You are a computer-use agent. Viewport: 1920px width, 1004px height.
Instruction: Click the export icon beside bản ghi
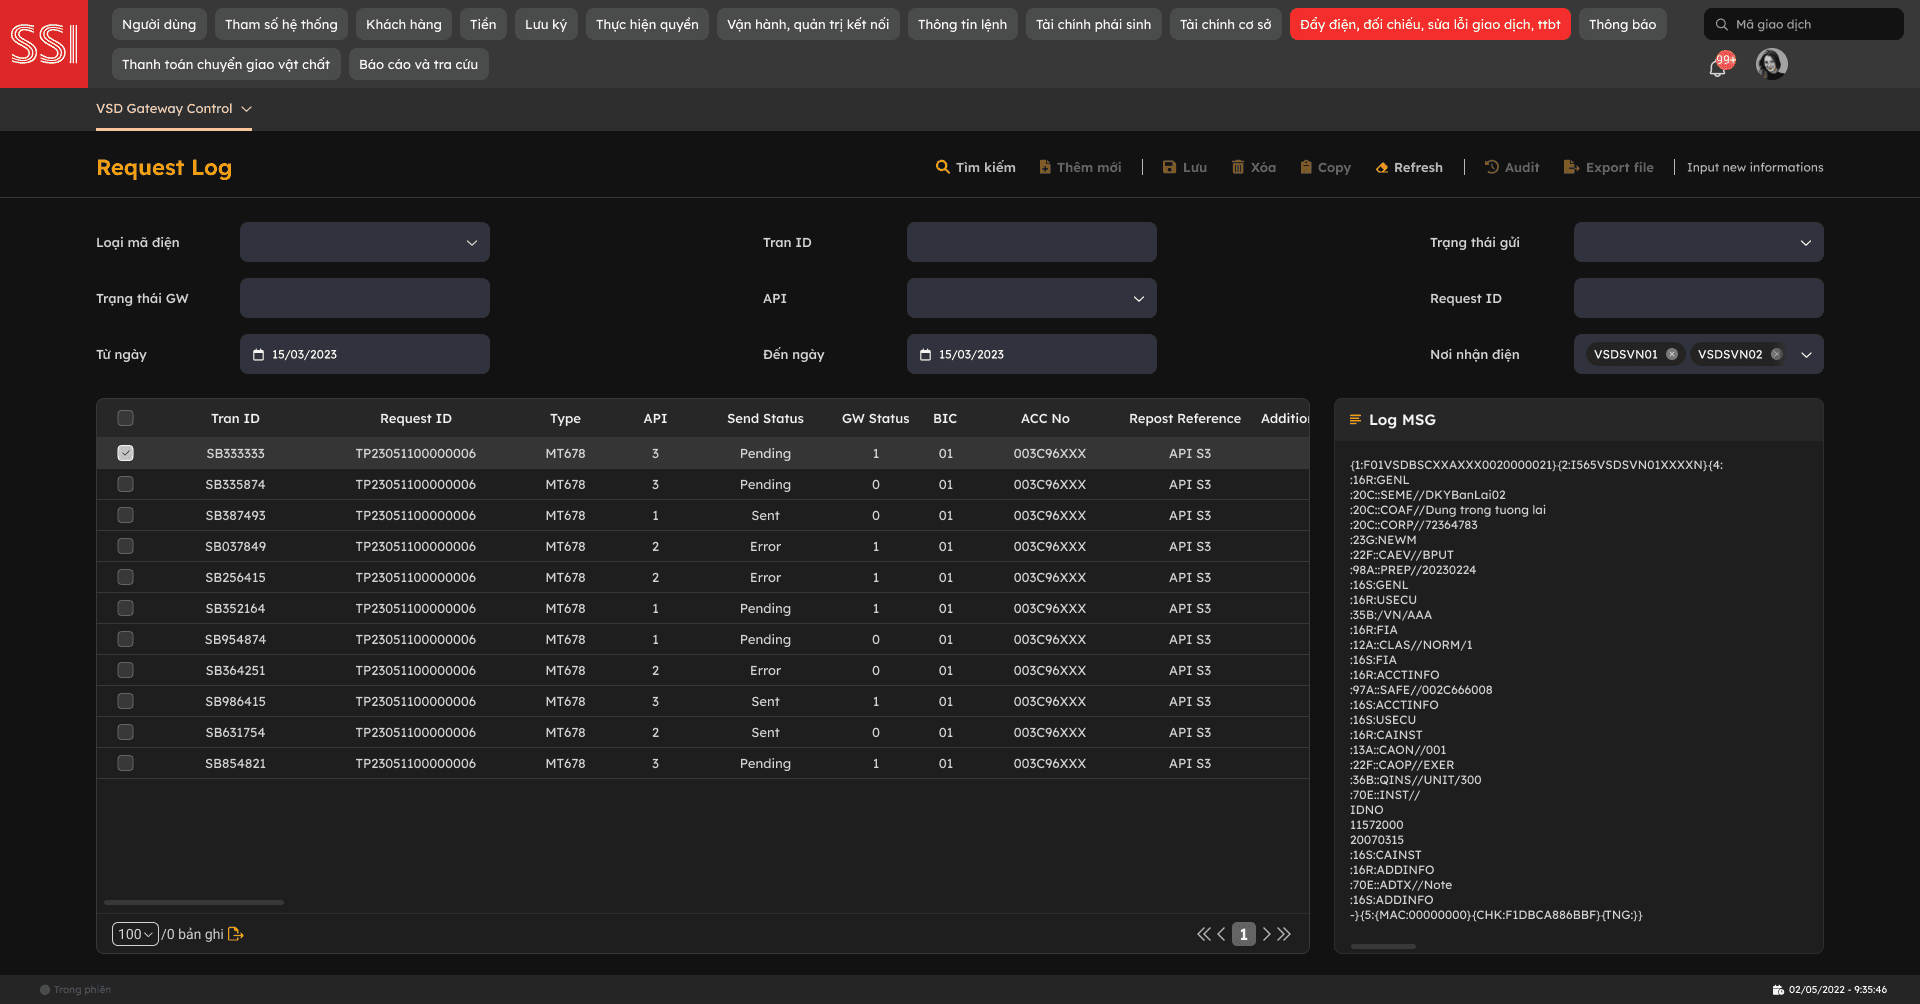point(236,934)
